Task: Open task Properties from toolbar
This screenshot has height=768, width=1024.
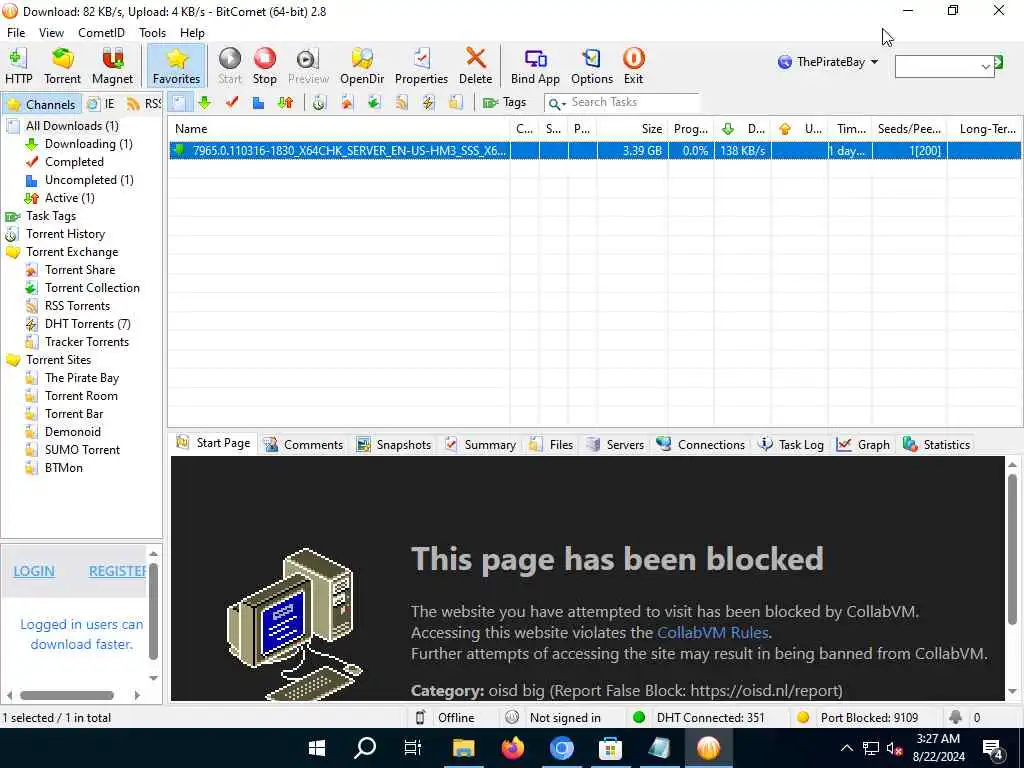Action: tap(421, 66)
